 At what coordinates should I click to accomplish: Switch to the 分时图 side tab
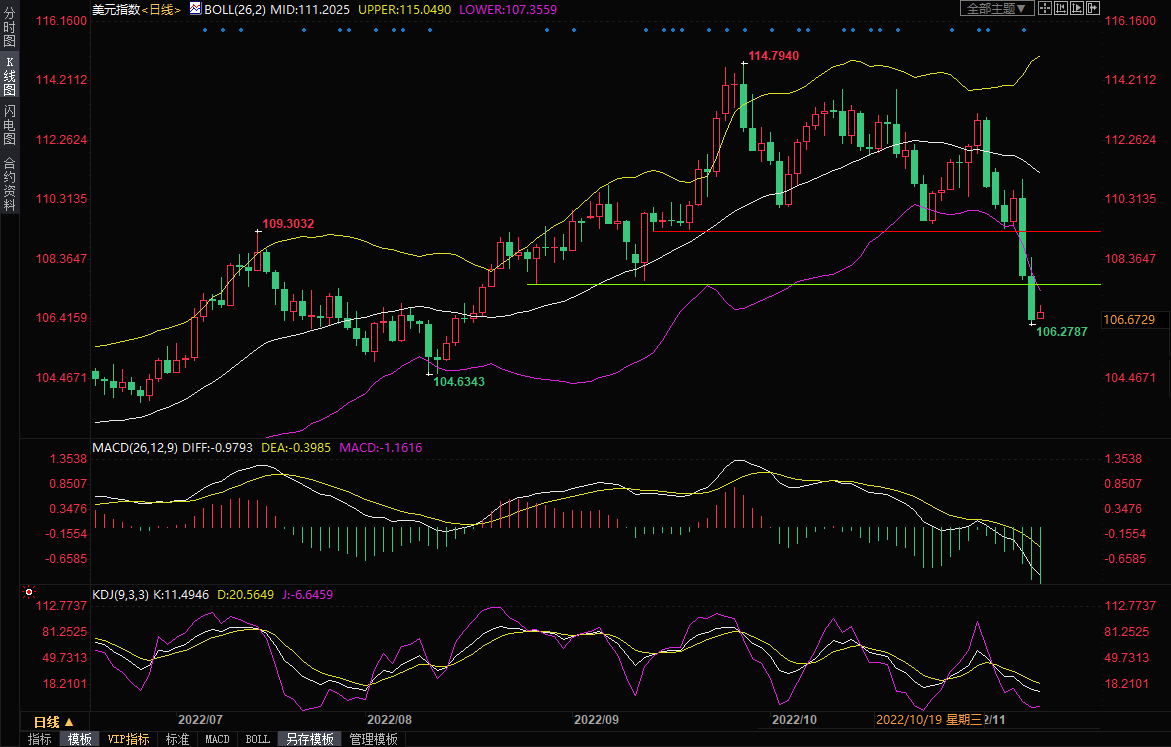(9, 28)
